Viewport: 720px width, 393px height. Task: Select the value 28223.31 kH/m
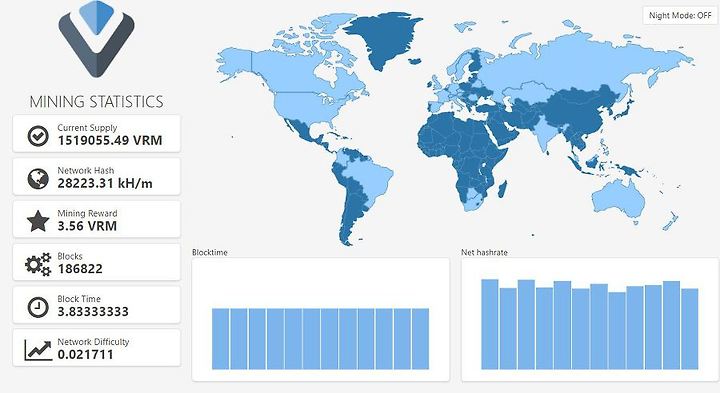[x=105, y=183]
